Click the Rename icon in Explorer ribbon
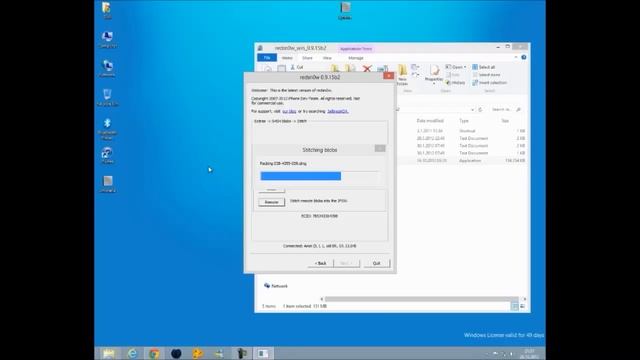The height and width of the screenshot is (360, 640). pyautogui.click(x=382, y=68)
